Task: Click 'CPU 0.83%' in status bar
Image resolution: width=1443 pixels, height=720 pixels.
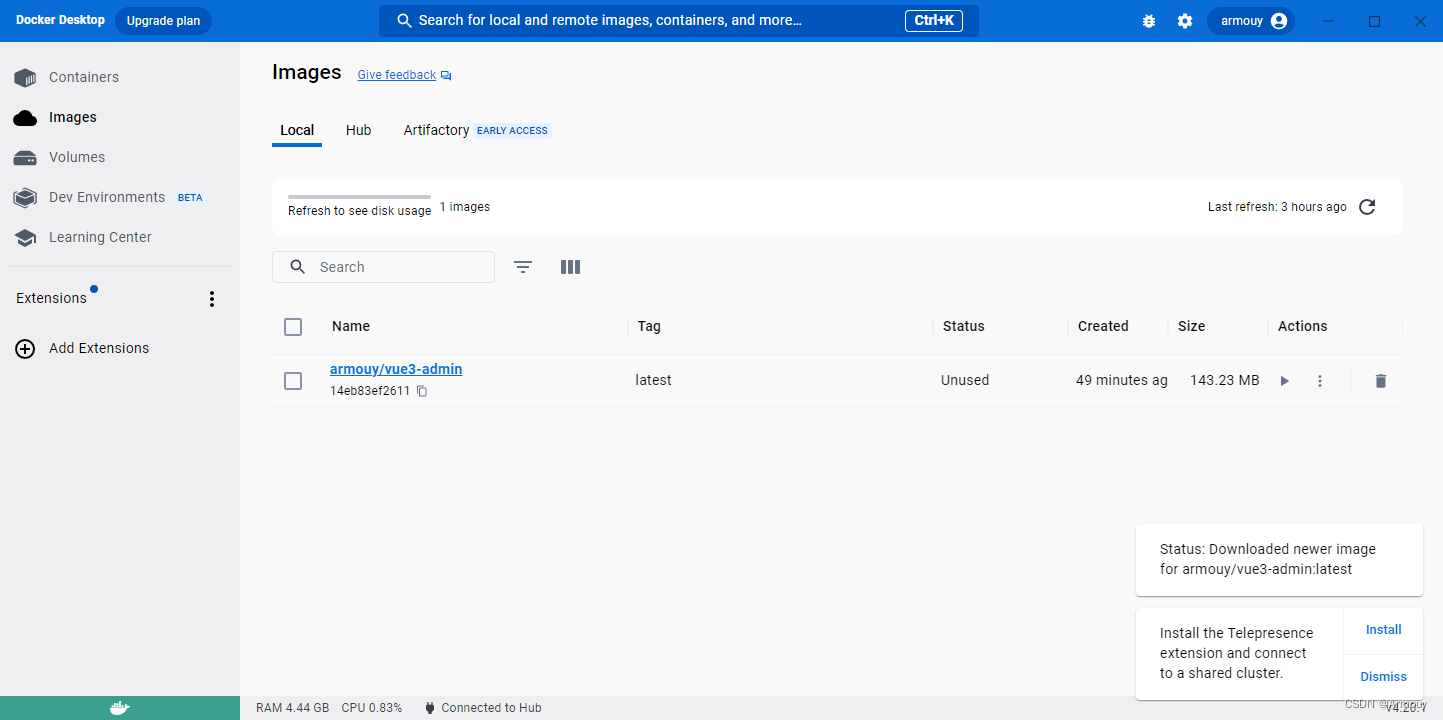Action: pyautogui.click(x=372, y=708)
